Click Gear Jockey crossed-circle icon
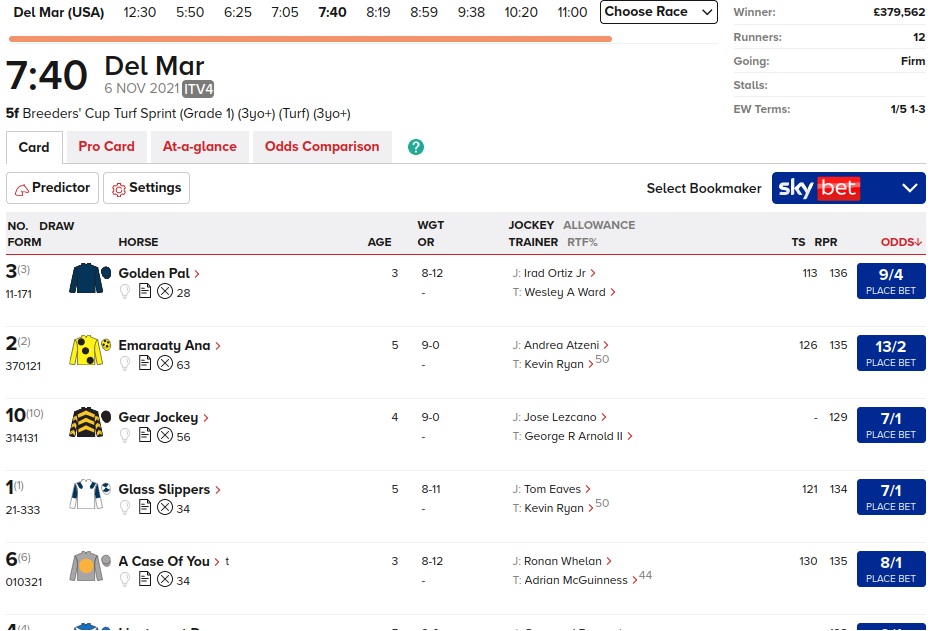The image size is (931, 631). 165,435
